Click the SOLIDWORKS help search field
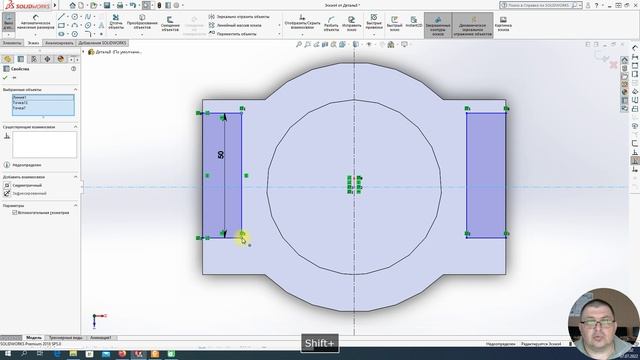This screenshot has height=360, width=640. (x=540, y=5)
